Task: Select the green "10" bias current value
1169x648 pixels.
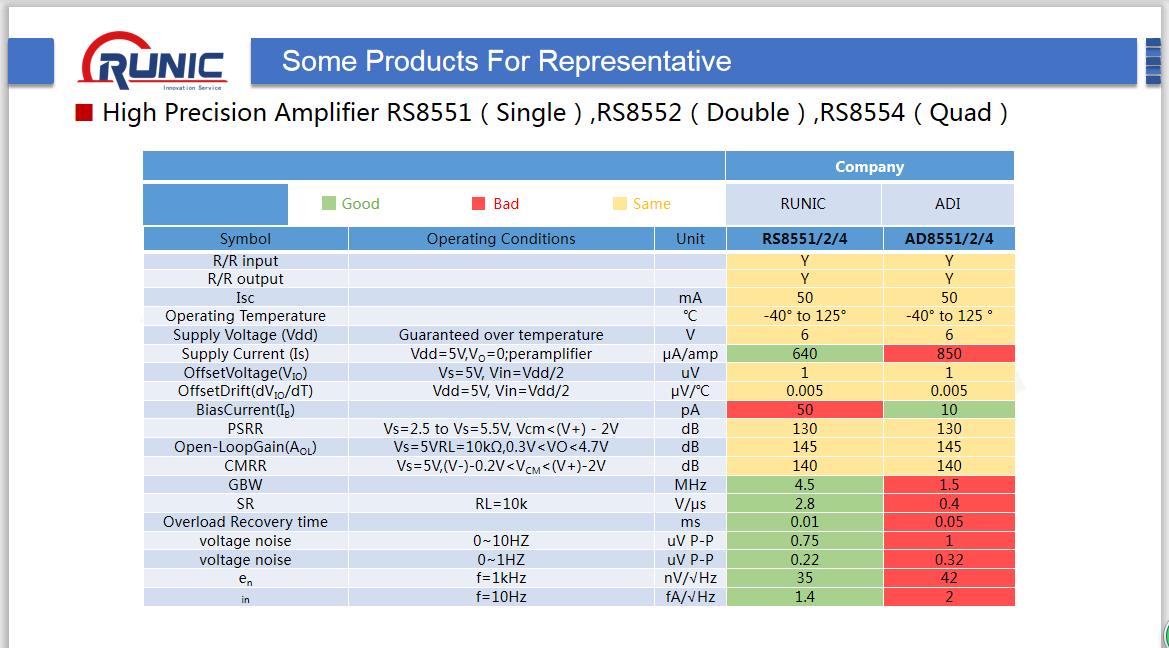Action: click(x=949, y=410)
